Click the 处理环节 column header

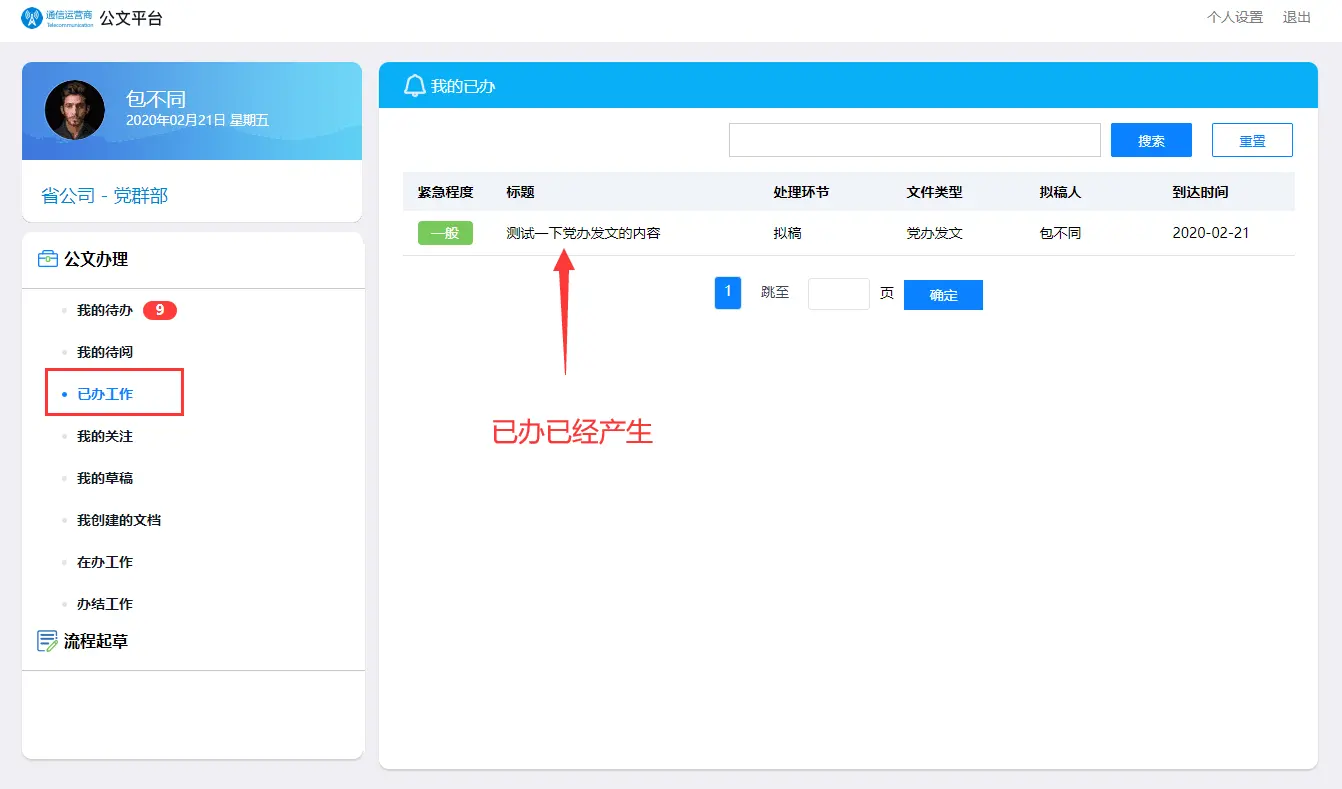[801, 192]
